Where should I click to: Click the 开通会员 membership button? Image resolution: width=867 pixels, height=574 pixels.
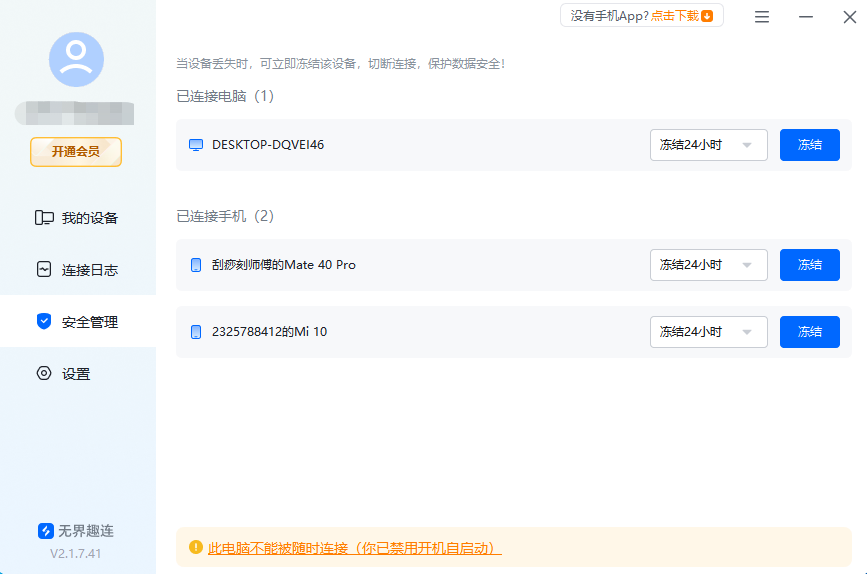(x=76, y=152)
